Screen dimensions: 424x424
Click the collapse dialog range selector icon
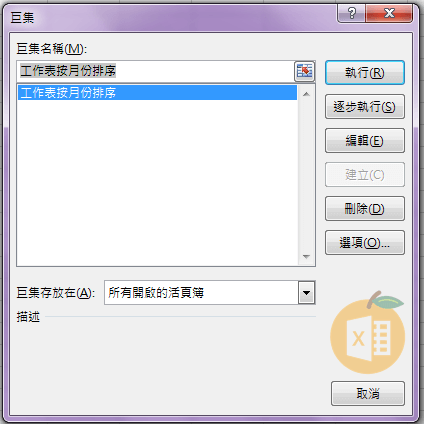pos(304,71)
